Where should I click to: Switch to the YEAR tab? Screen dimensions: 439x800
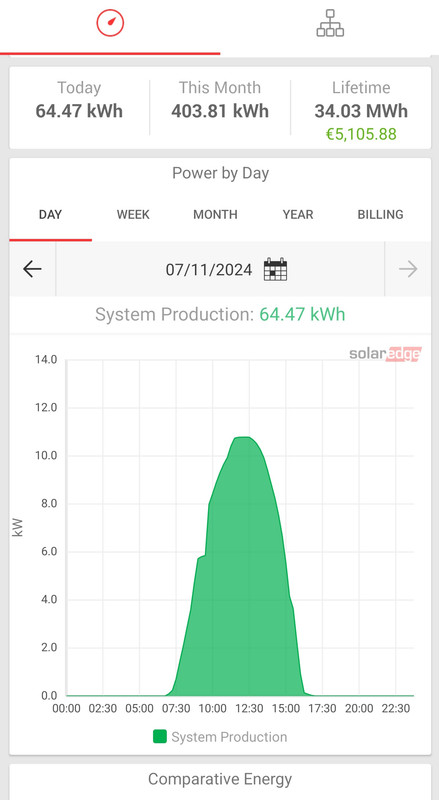coord(298,214)
